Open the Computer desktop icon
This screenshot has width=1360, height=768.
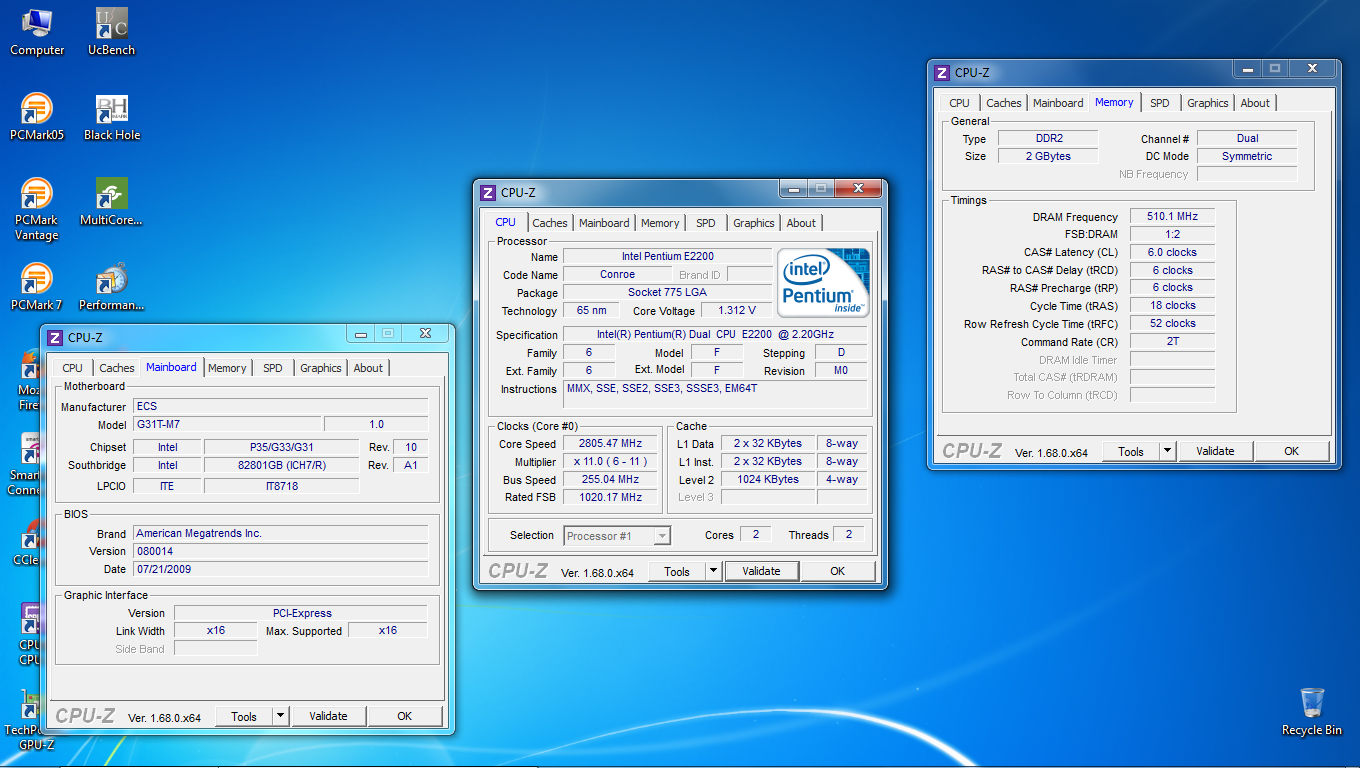pos(37,32)
